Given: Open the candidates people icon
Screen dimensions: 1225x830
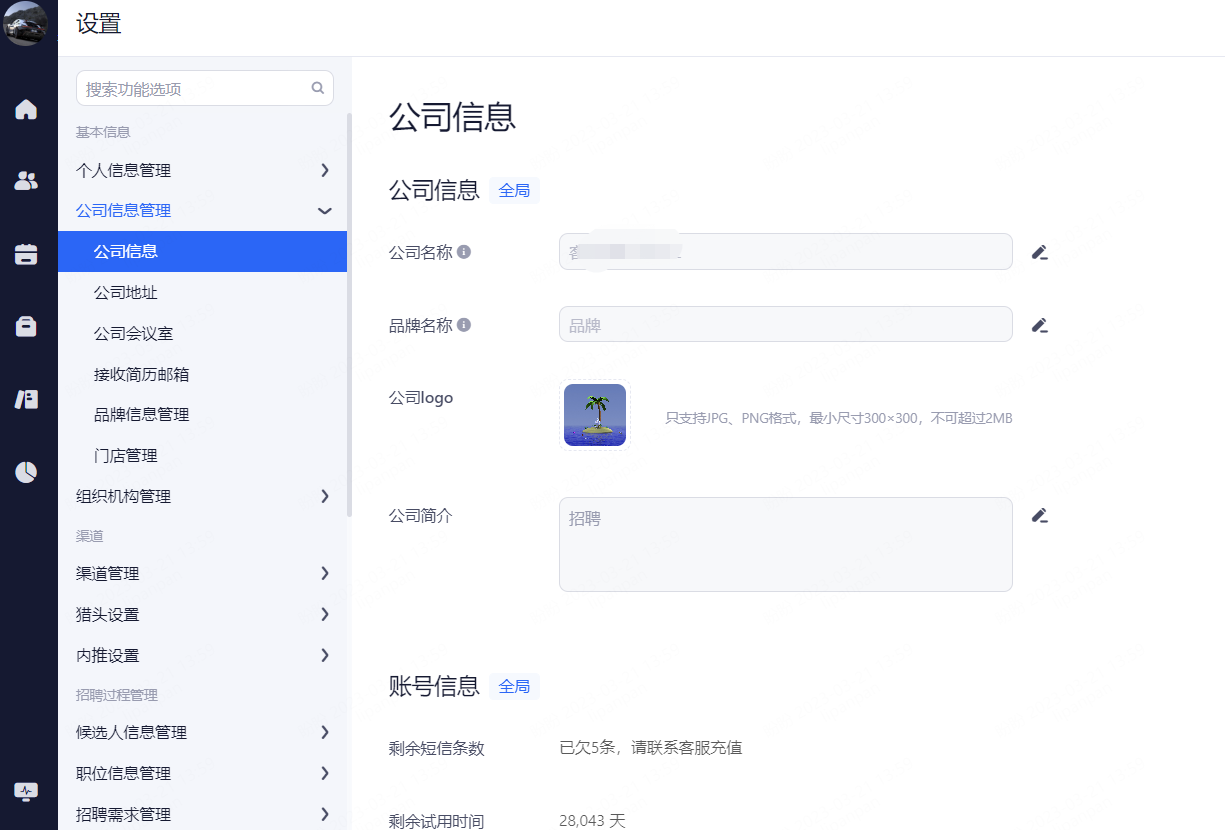Looking at the screenshot, I should pos(26,181).
